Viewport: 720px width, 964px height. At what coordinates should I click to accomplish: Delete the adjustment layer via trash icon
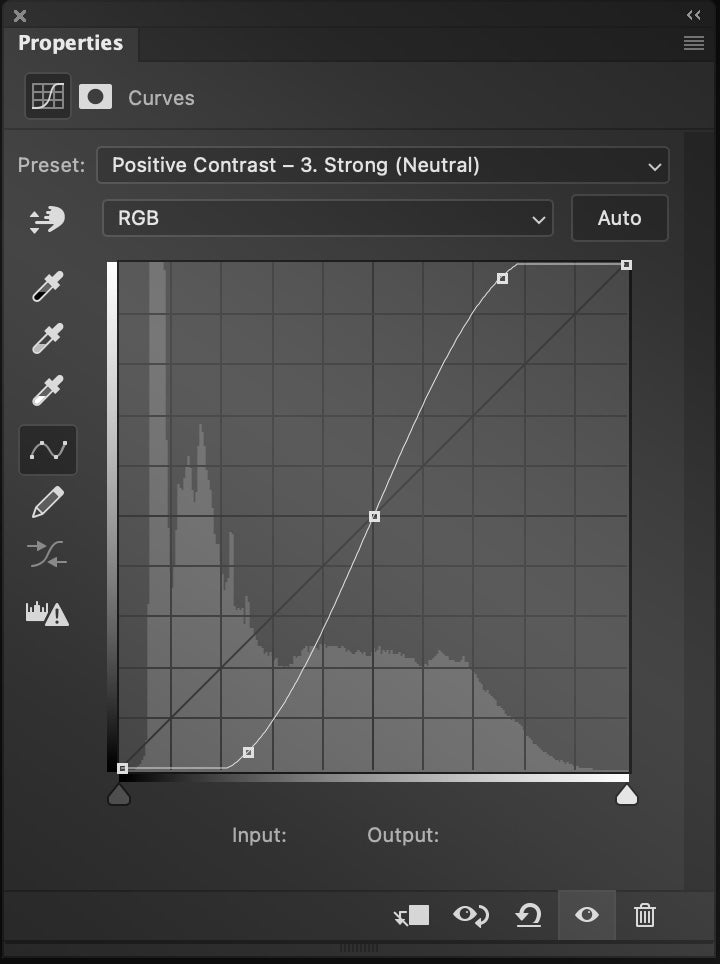click(x=644, y=915)
